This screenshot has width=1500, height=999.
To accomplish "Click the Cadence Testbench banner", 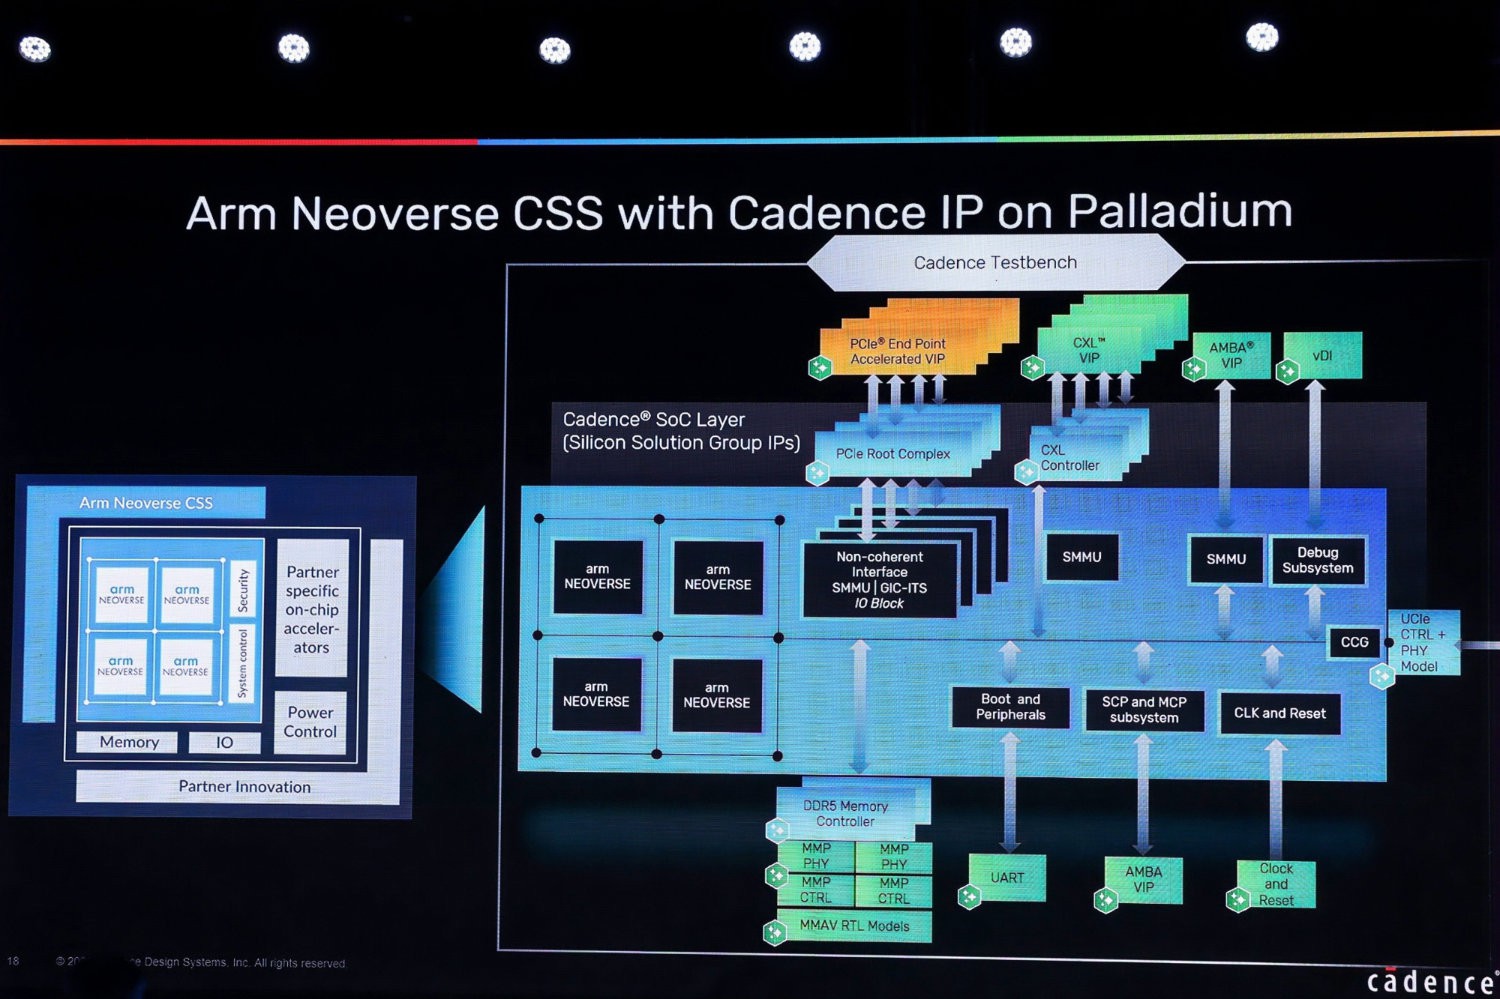I will 995,263.
